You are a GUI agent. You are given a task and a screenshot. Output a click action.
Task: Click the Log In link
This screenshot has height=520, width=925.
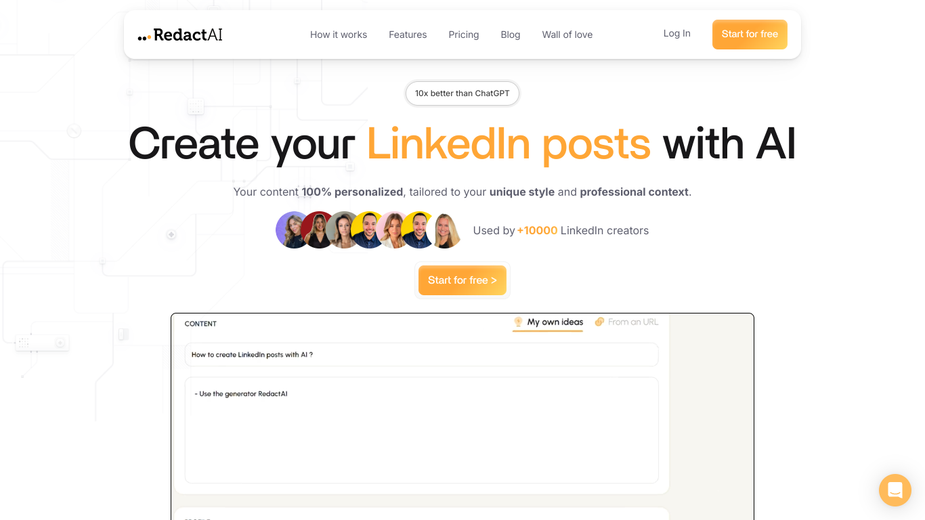pyautogui.click(x=677, y=34)
